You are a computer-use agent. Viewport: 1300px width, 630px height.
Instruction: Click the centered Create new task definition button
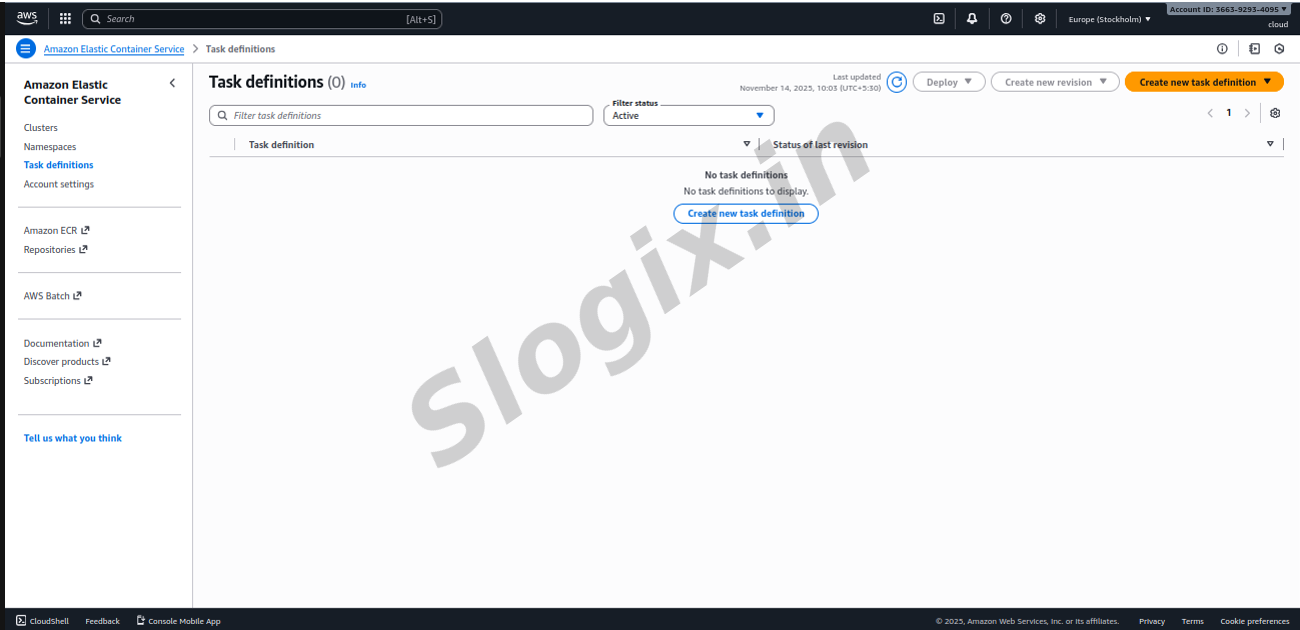pos(746,213)
